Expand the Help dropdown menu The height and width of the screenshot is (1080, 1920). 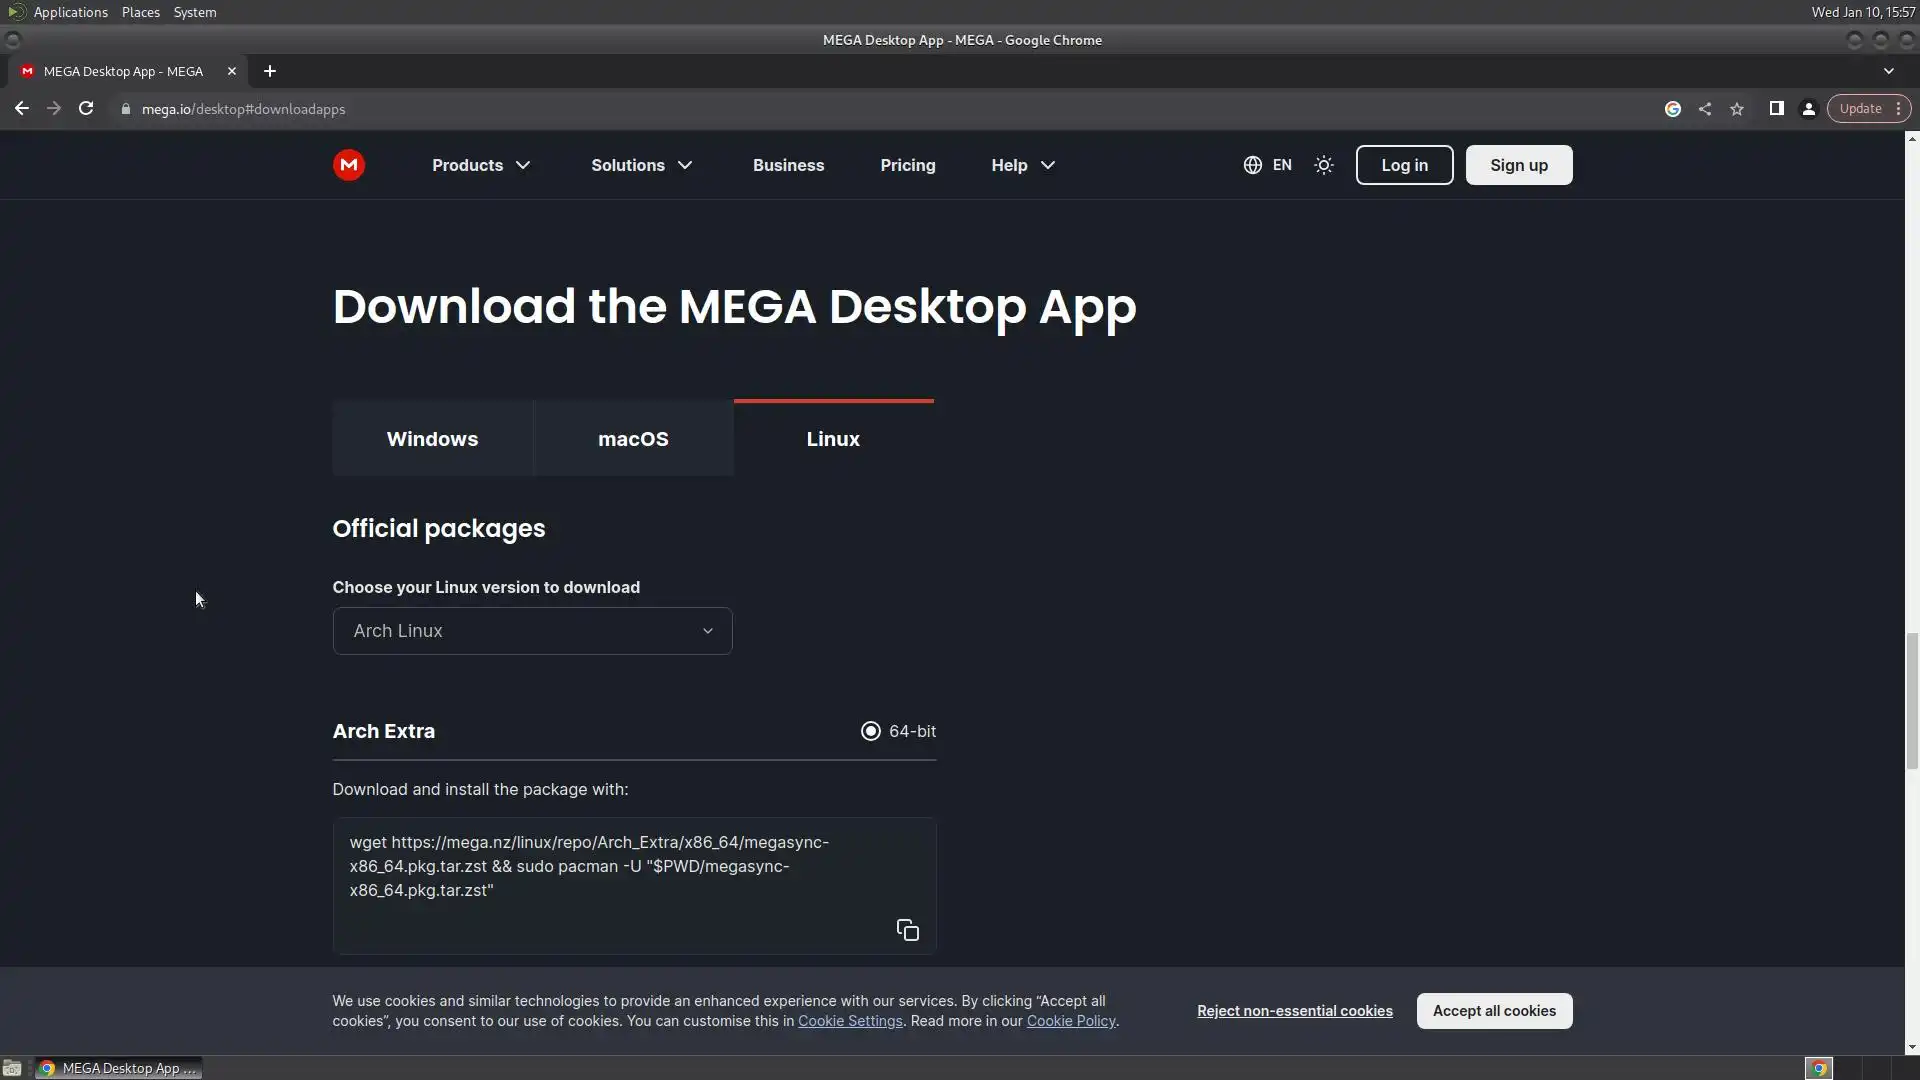coord(1023,165)
